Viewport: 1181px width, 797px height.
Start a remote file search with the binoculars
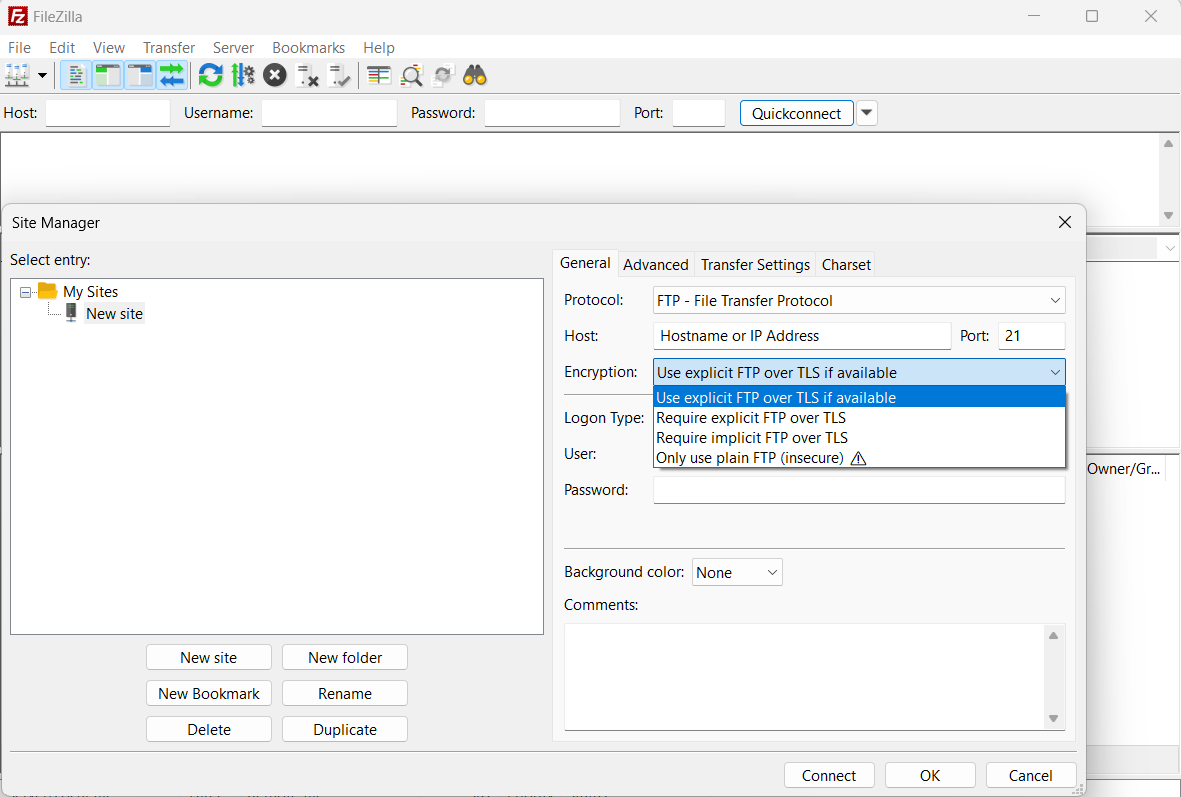(474, 75)
